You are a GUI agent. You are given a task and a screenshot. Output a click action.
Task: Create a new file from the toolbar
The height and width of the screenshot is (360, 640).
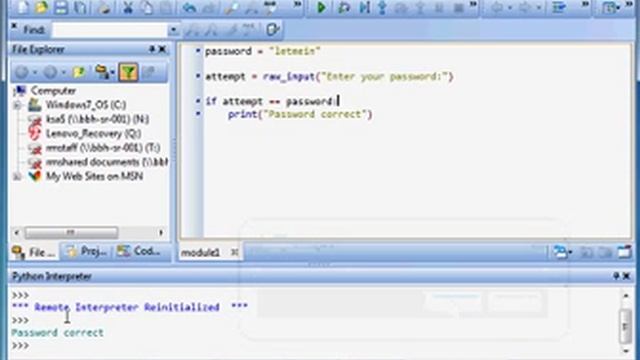point(22,7)
